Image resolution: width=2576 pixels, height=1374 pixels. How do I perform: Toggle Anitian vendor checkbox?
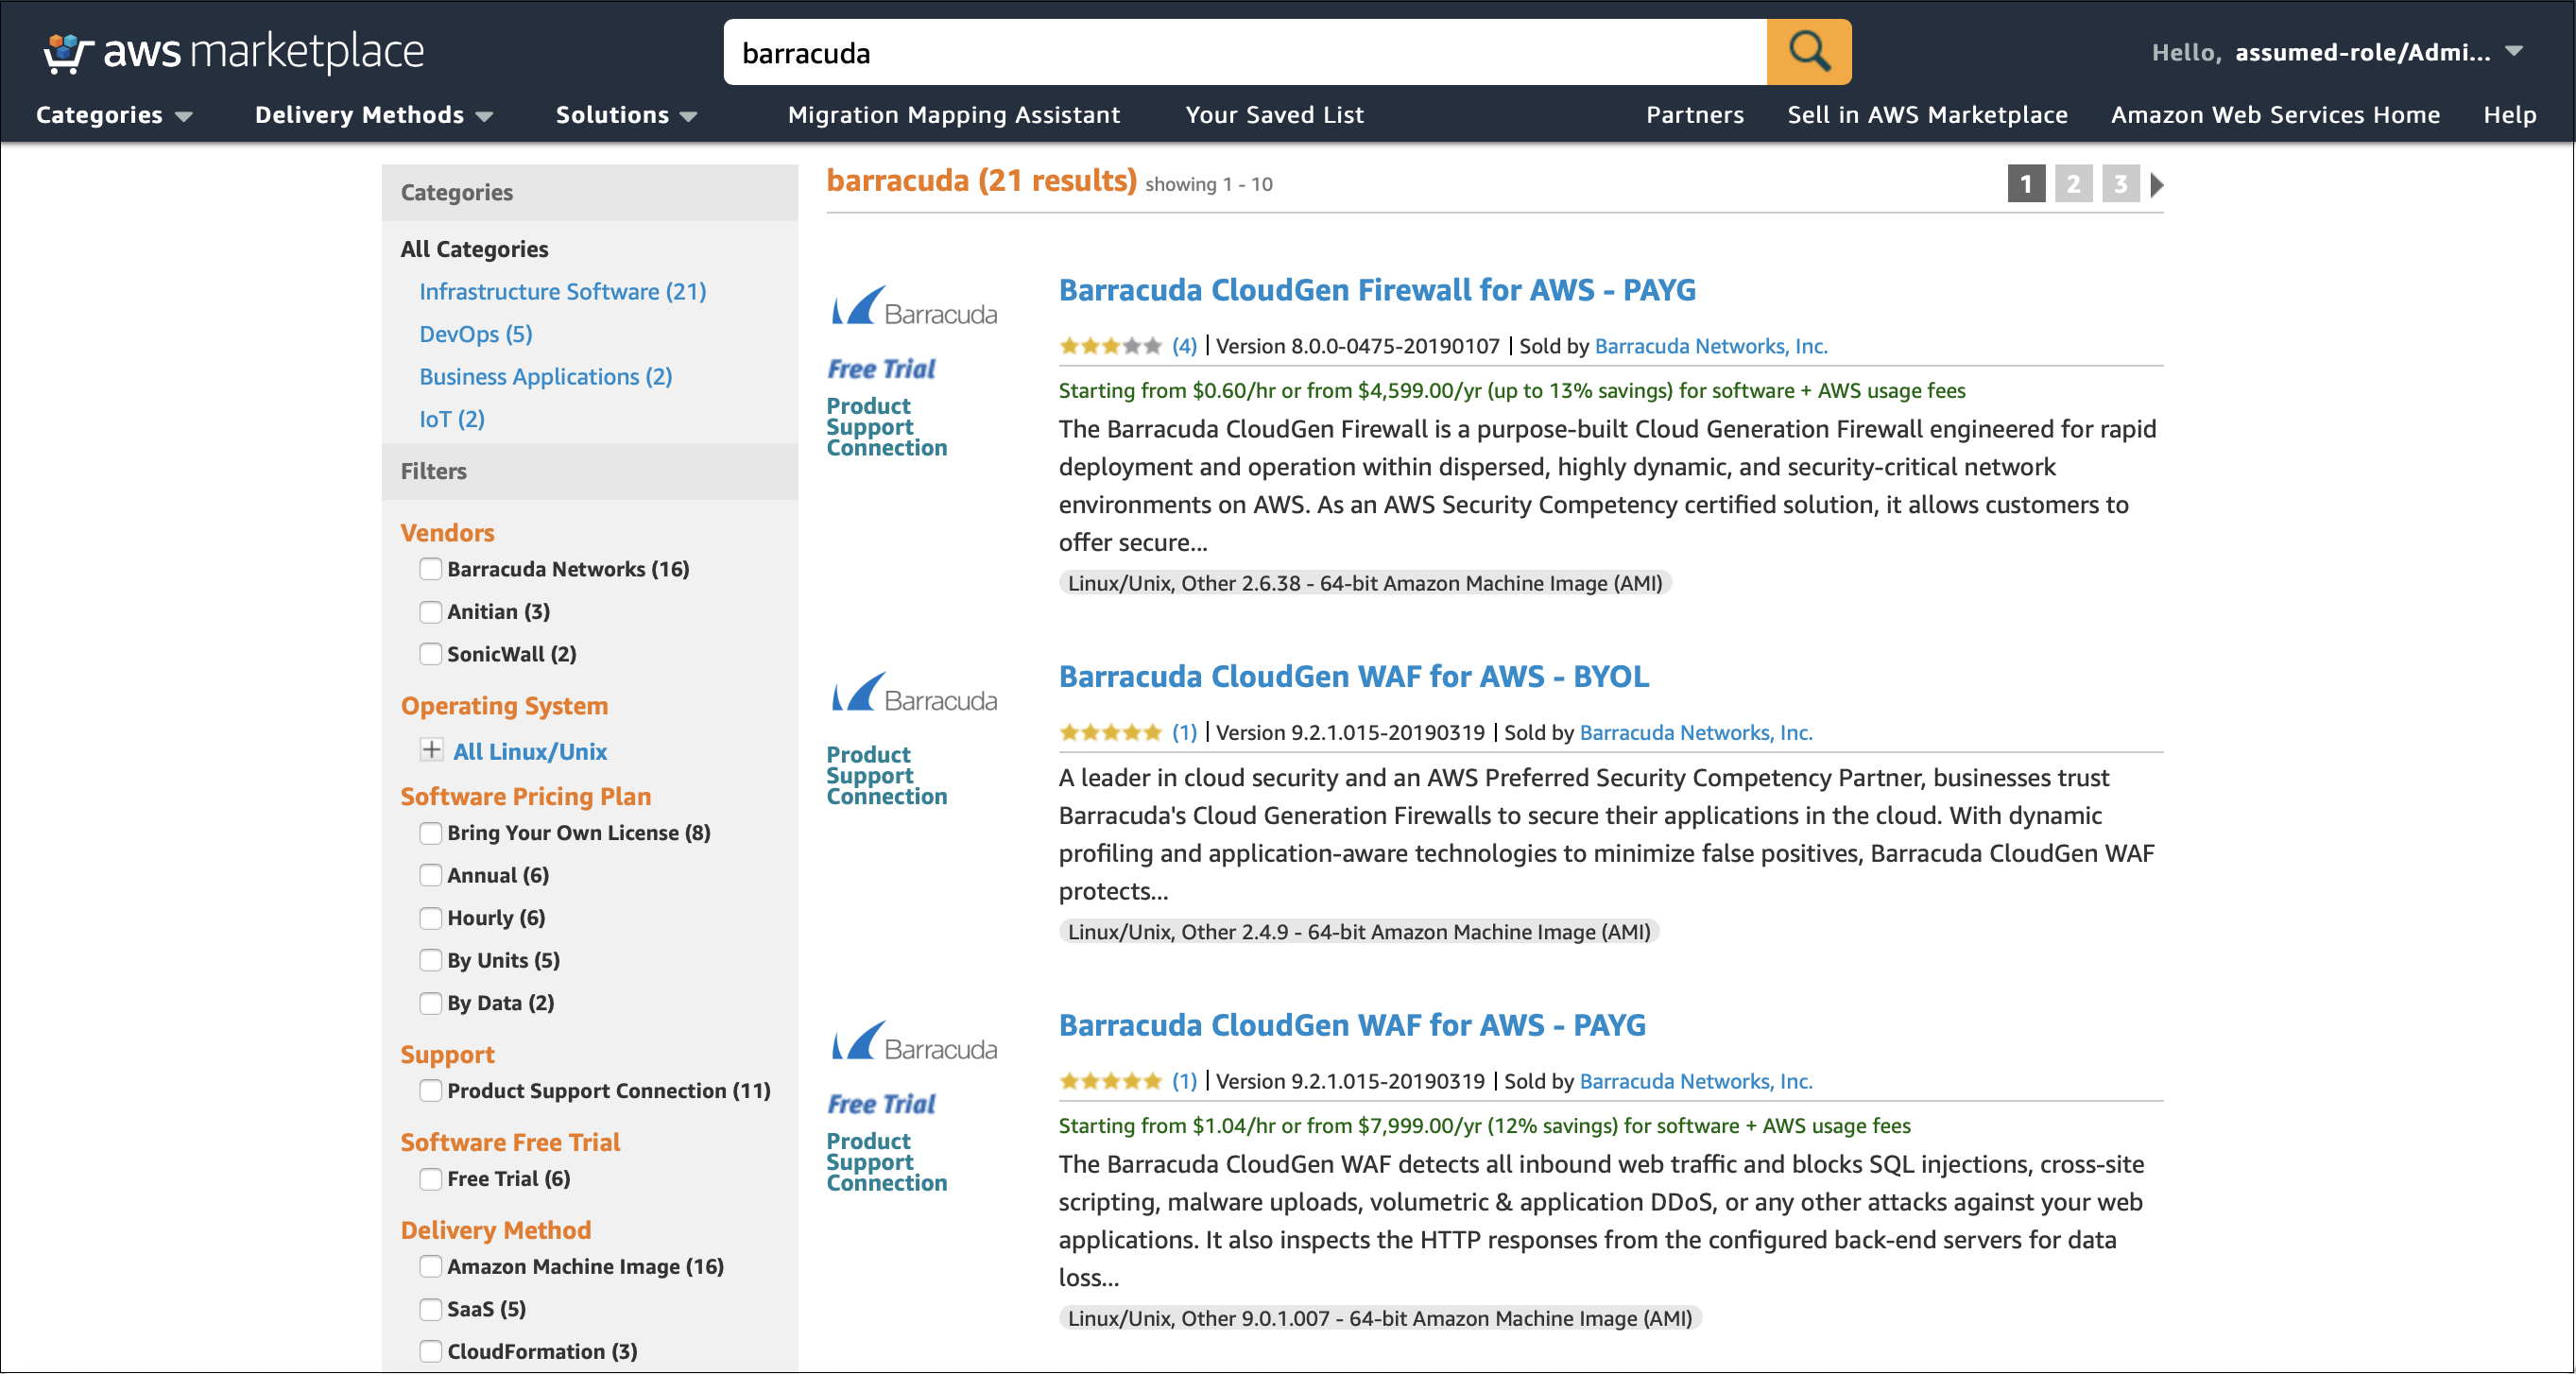coord(430,611)
